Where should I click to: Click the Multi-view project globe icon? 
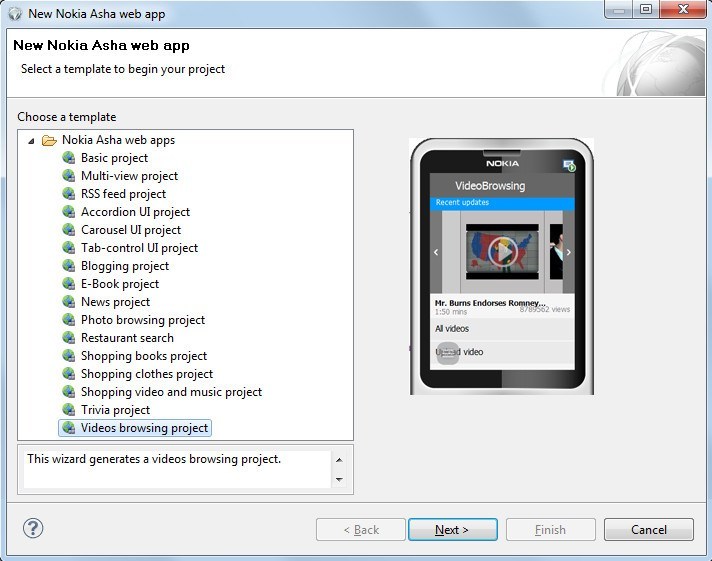click(69, 176)
